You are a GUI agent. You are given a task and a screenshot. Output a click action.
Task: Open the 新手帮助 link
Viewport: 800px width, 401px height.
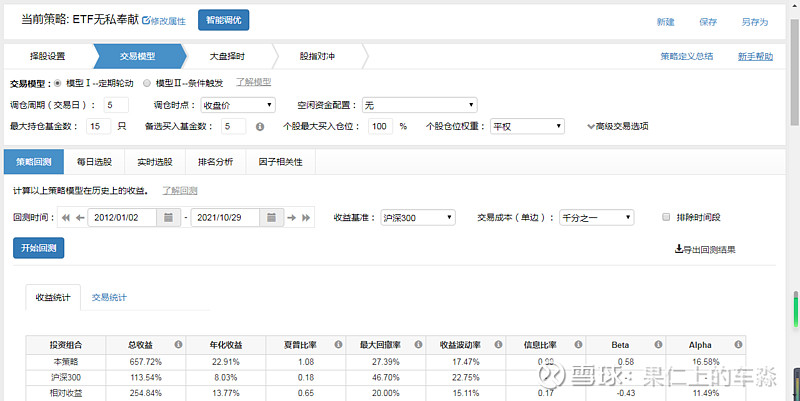click(756, 56)
